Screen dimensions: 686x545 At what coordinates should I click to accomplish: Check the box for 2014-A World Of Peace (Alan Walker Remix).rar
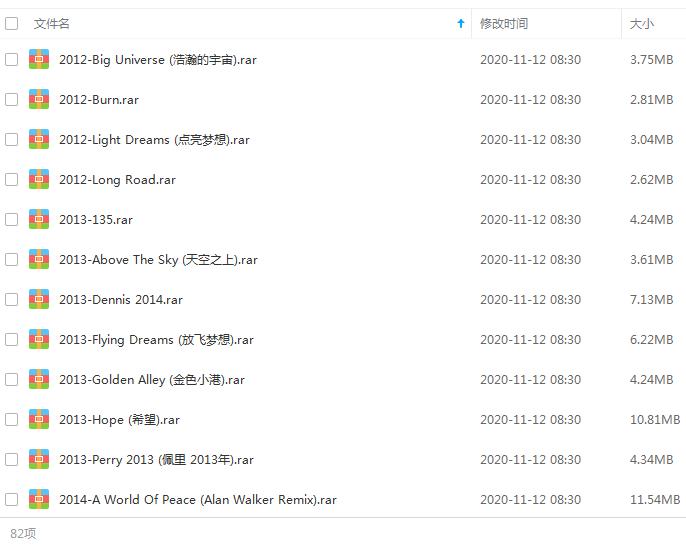pos(11,500)
